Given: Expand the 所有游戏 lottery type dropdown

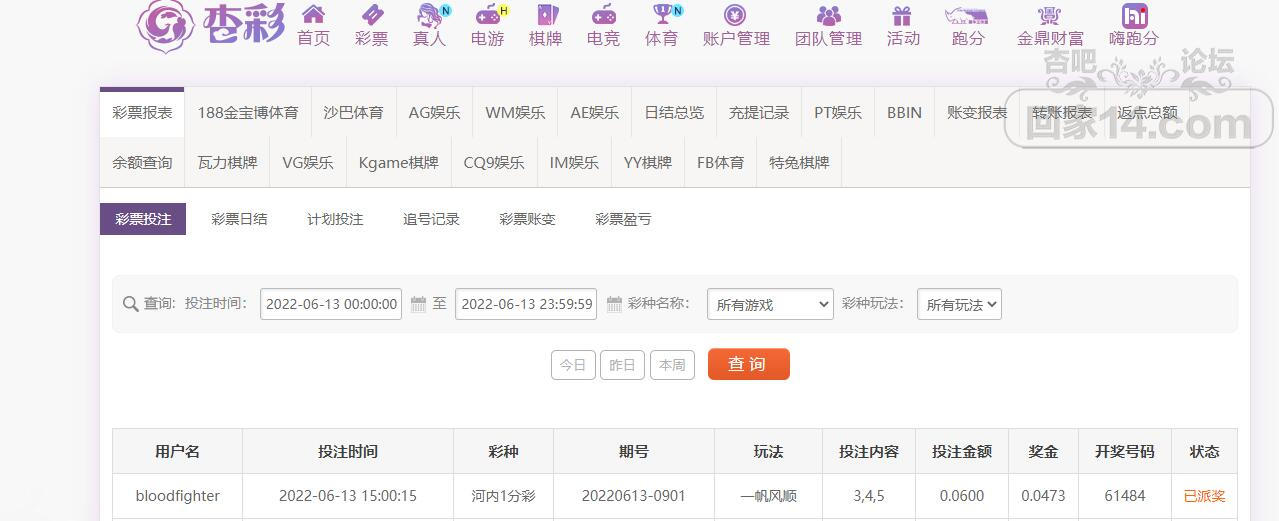Looking at the screenshot, I should click(x=770, y=305).
